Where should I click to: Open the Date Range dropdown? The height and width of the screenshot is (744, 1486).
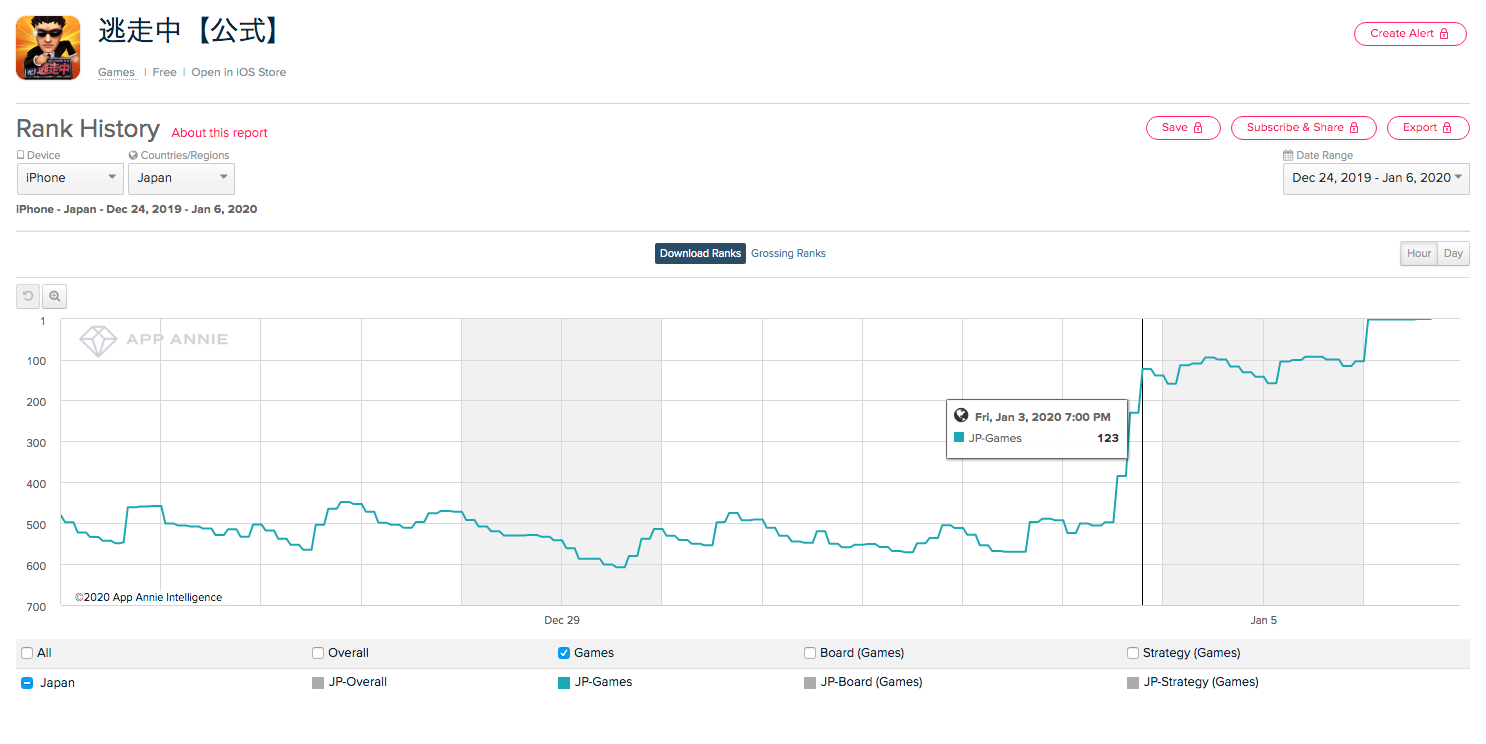pos(1376,178)
